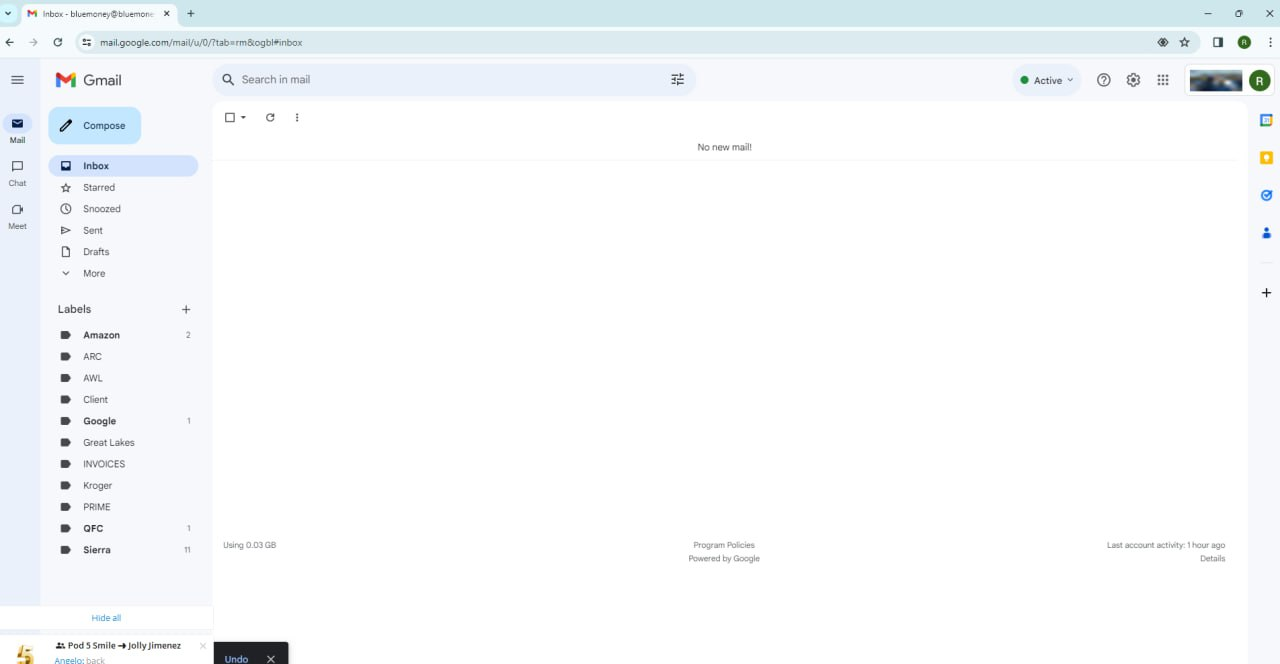Show search options filter icon
This screenshot has width=1280, height=664.
(677, 80)
